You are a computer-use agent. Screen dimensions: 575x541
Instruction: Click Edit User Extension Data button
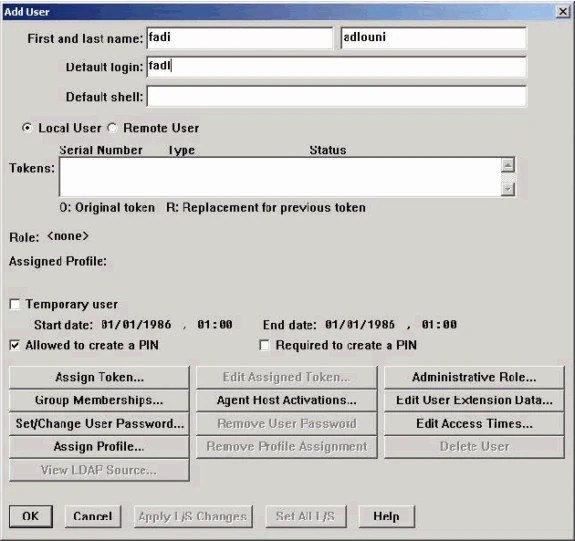point(474,400)
